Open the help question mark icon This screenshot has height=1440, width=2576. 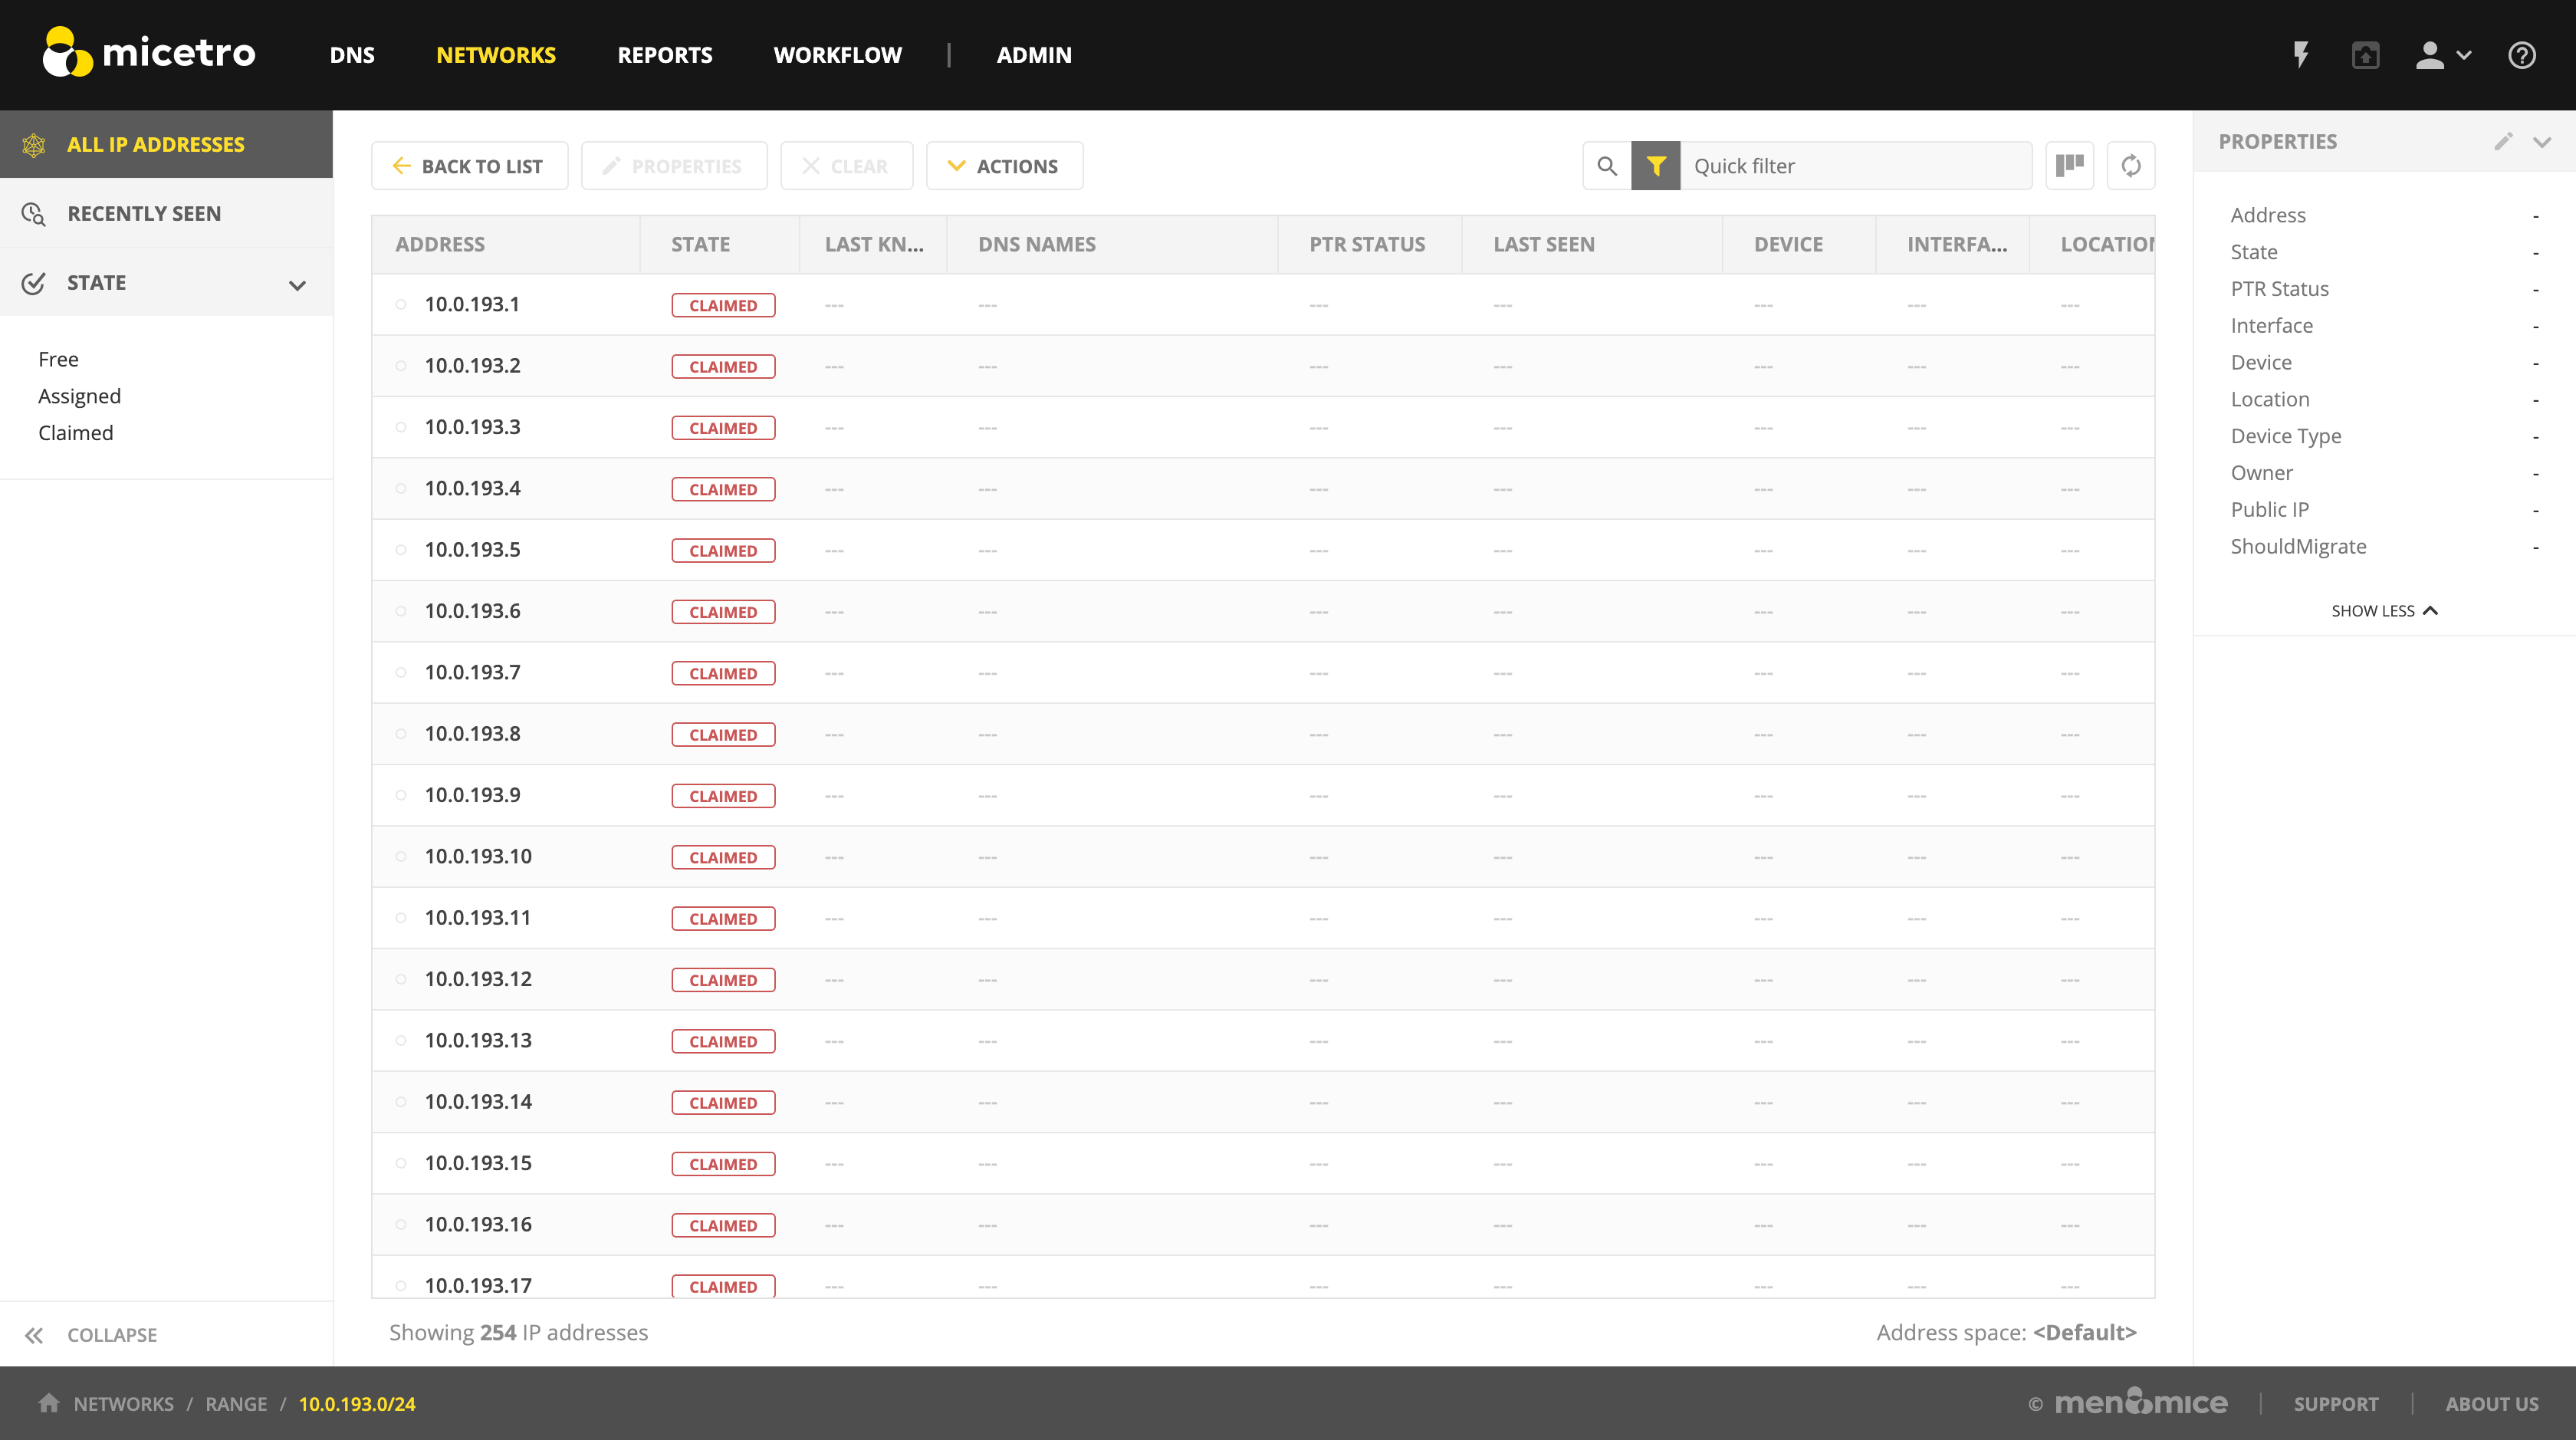2522,55
